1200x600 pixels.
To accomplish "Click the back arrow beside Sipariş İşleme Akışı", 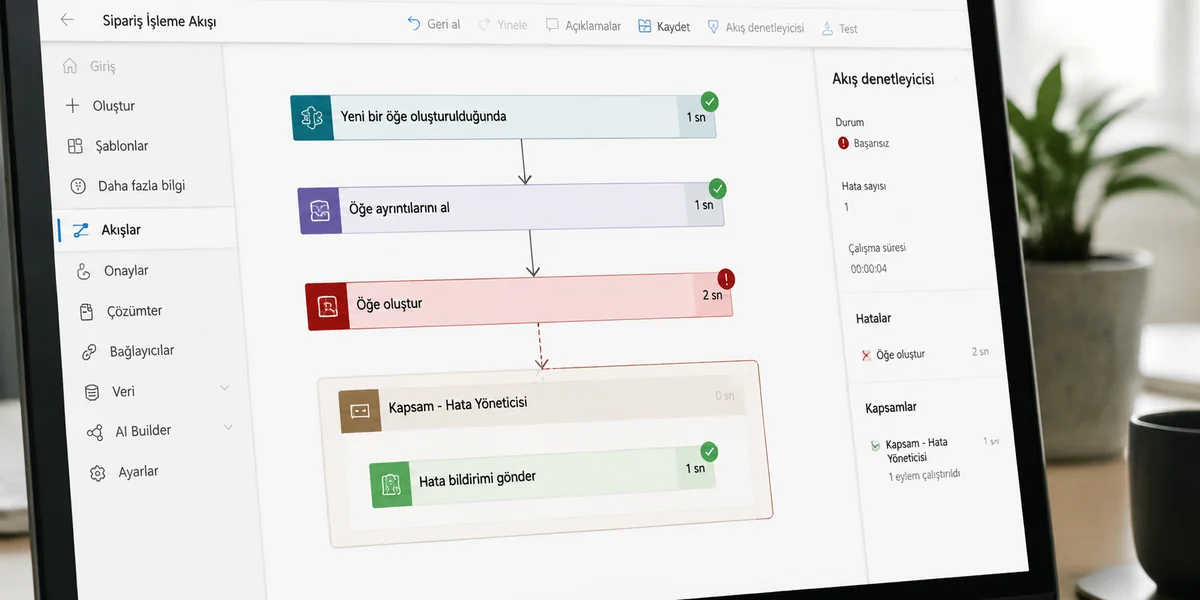I will [x=67, y=20].
